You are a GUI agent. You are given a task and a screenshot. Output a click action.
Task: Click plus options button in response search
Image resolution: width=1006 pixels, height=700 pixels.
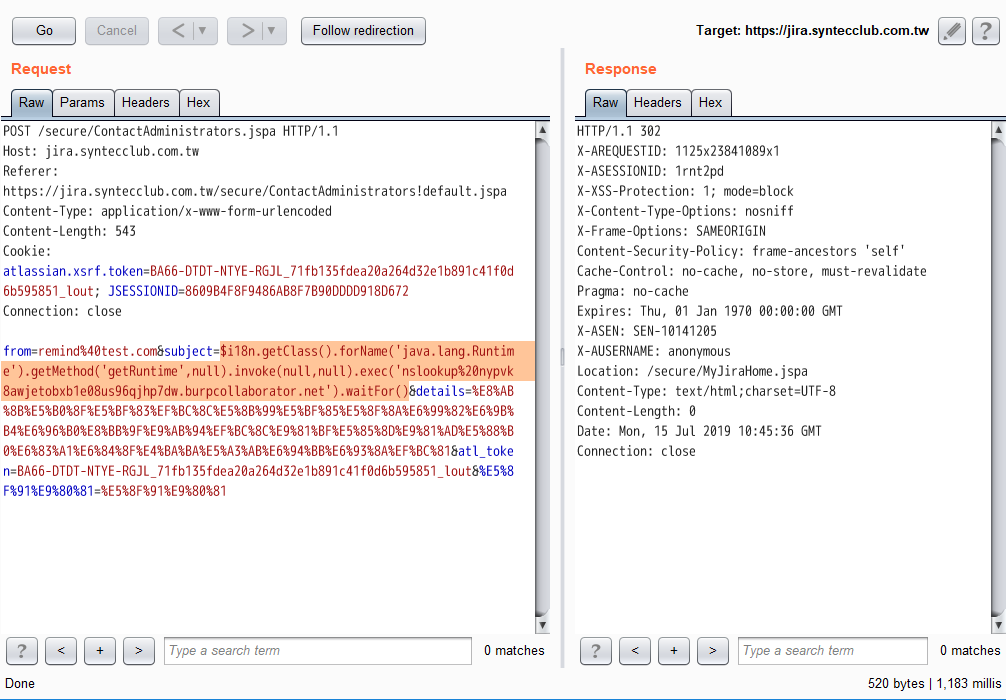click(x=674, y=651)
